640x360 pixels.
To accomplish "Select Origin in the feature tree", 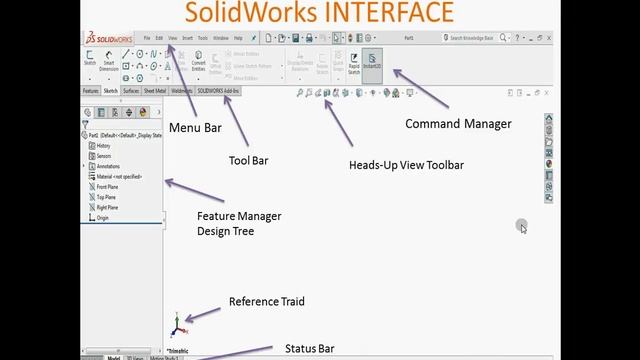I will pyautogui.click(x=99, y=218).
